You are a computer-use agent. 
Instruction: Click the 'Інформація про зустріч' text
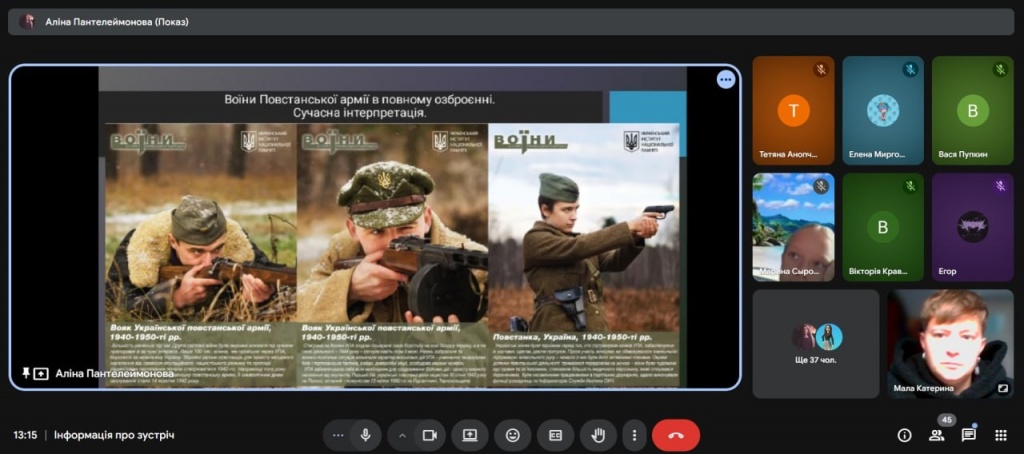114,435
